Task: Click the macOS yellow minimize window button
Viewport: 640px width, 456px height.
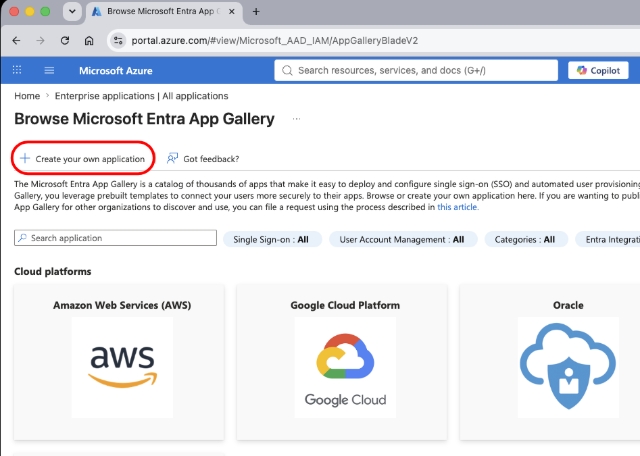Action: (29, 11)
